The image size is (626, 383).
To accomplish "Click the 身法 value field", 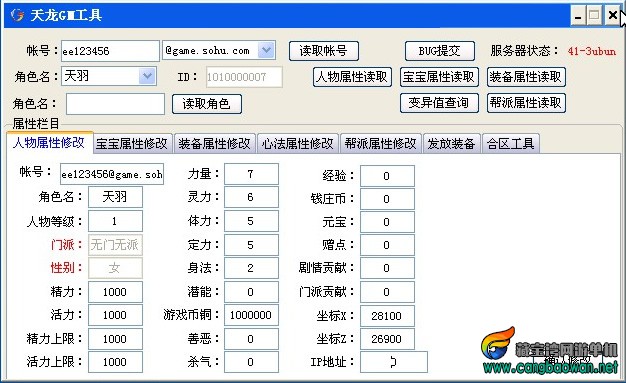I will [x=251, y=268].
